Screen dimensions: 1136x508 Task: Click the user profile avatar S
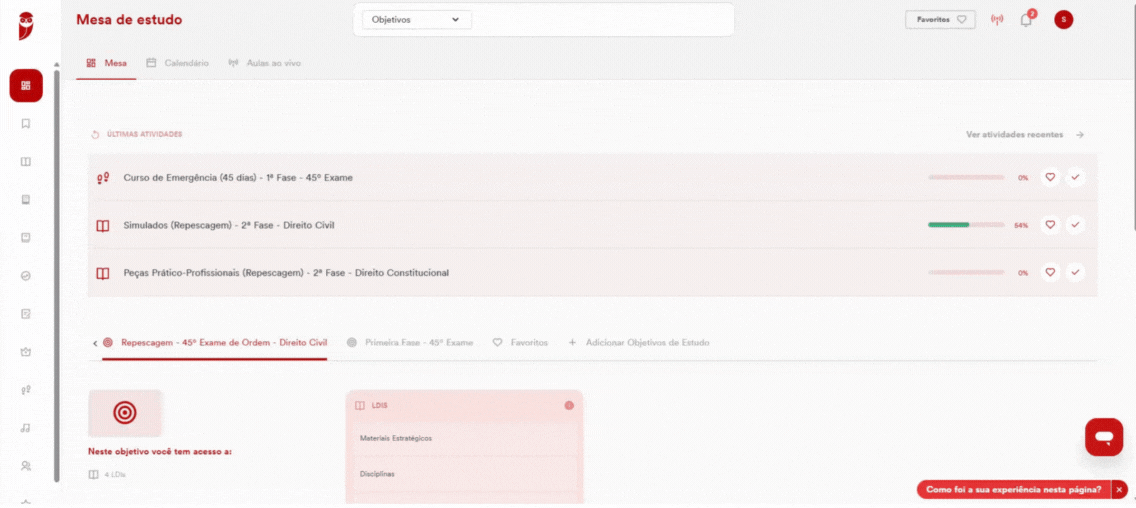[1064, 20]
